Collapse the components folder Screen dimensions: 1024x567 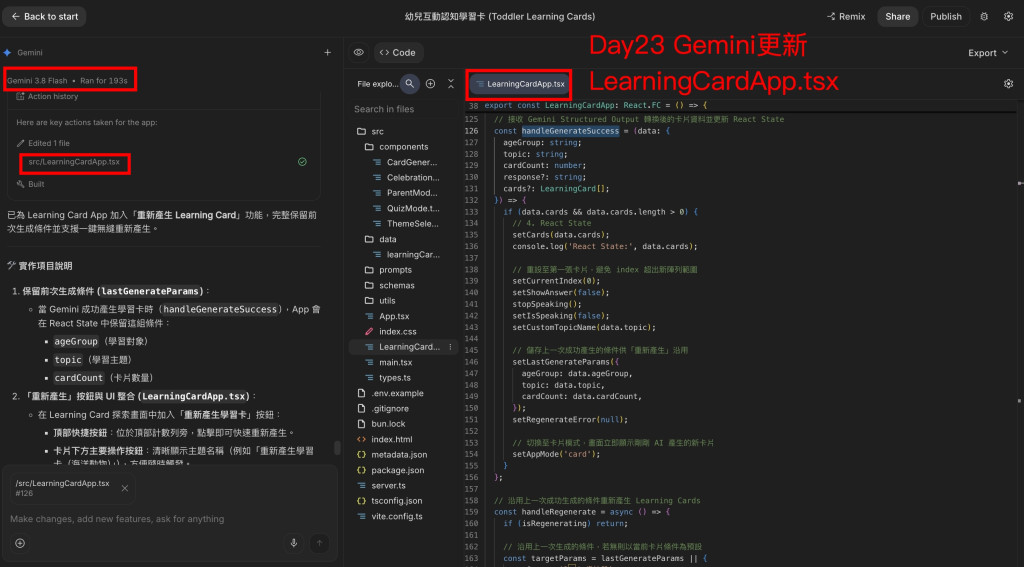[x=396, y=147]
